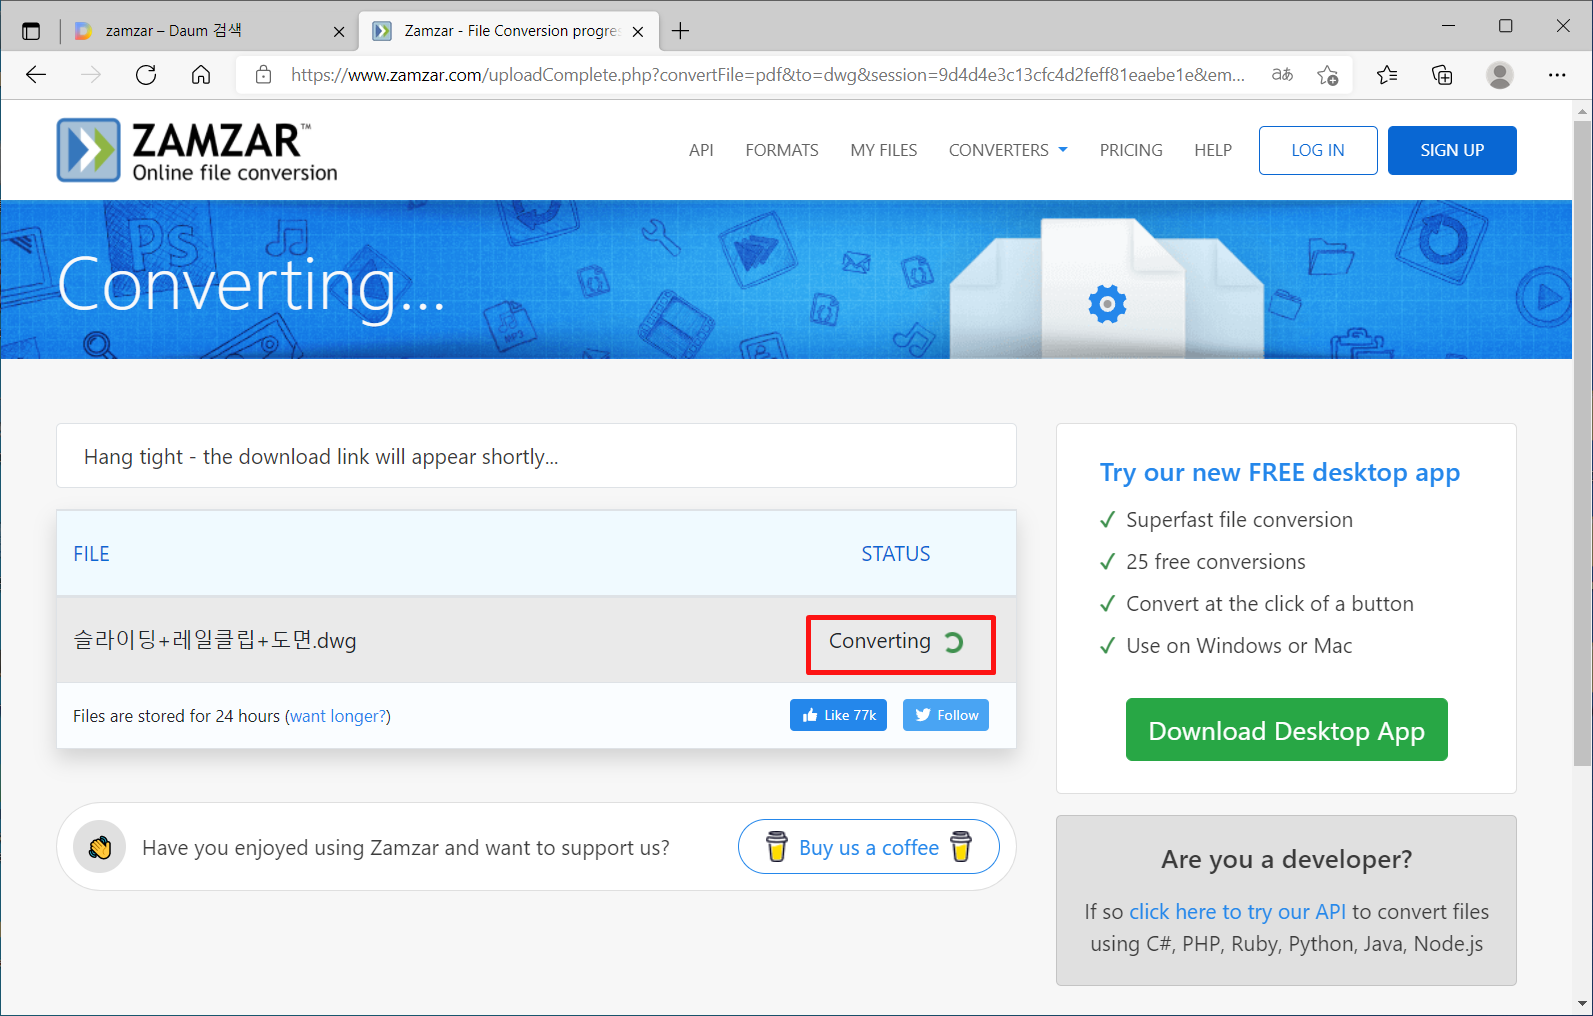The image size is (1593, 1016).
Task: Click the SIGN UP button
Action: (x=1452, y=150)
